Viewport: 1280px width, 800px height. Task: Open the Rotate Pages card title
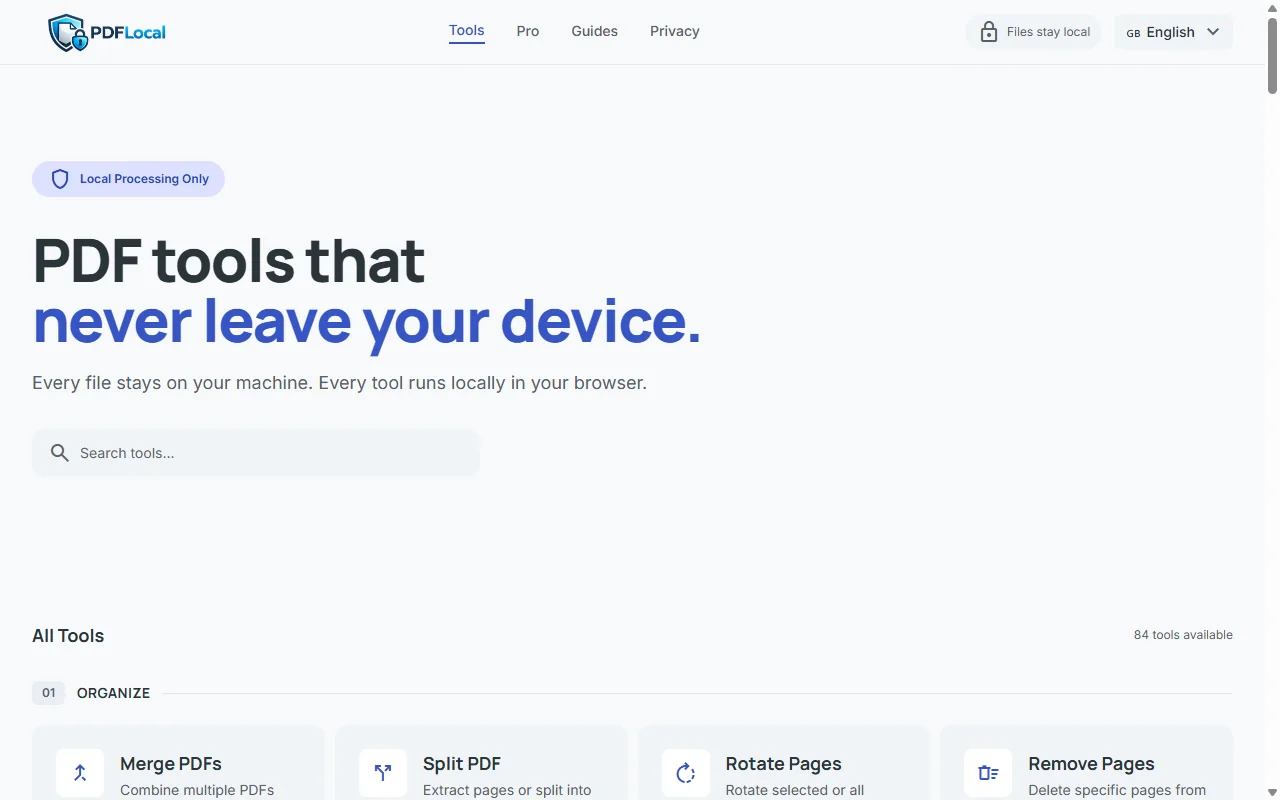point(784,764)
